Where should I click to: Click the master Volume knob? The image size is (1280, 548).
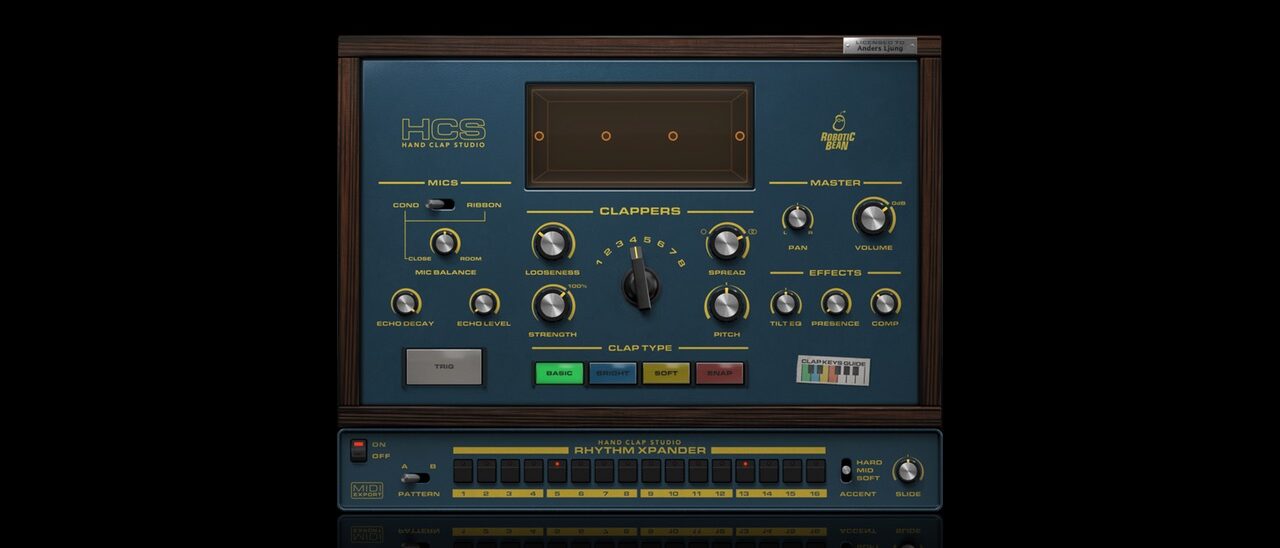pyautogui.click(x=873, y=217)
